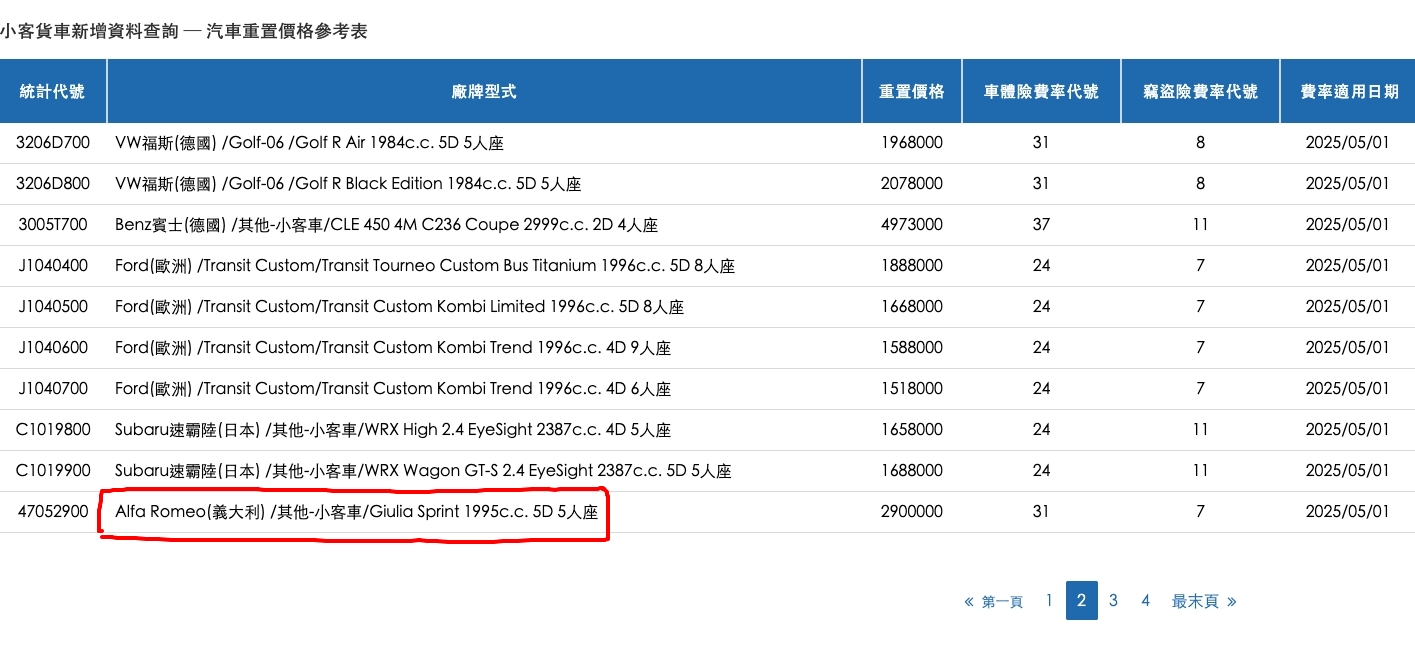Image resolution: width=1415 pixels, height=651 pixels.
Task: Click the Benz CLE 450 Coupe description
Action: click(386, 225)
